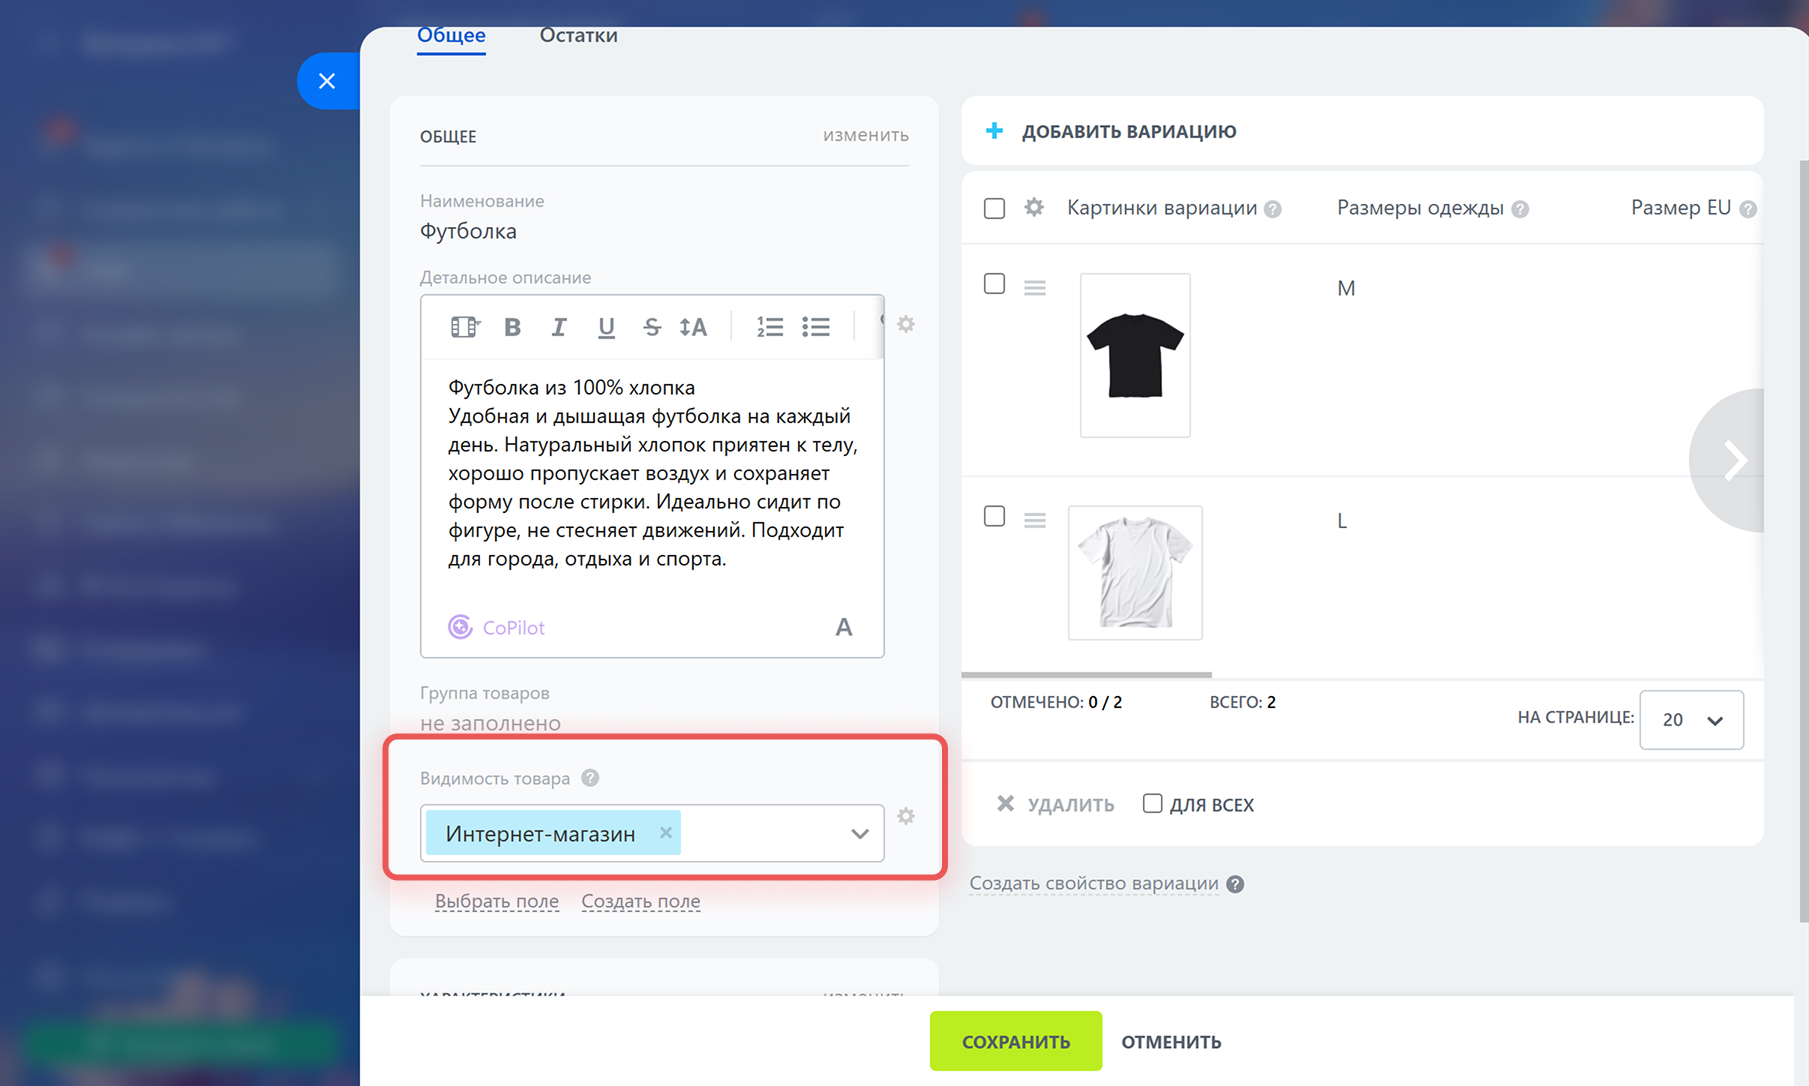1809x1086 pixels.
Task: Open the M variation row menu handle
Action: pos(1035,288)
